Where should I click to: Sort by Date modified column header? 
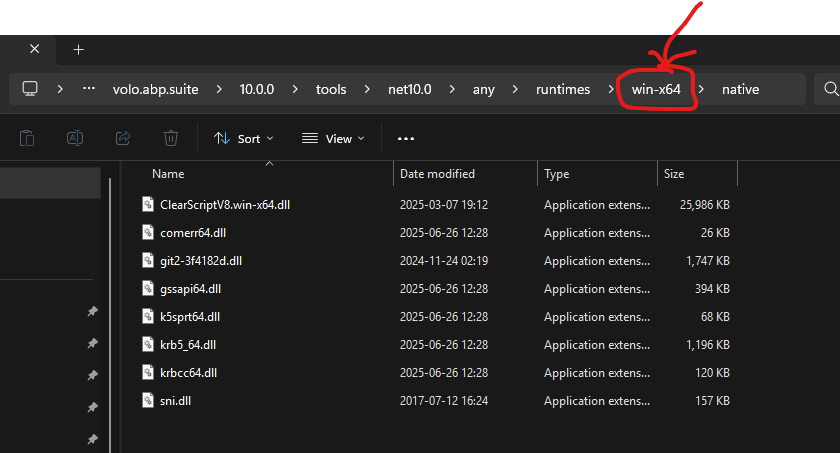pyautogui.click(x=437, y=174)
